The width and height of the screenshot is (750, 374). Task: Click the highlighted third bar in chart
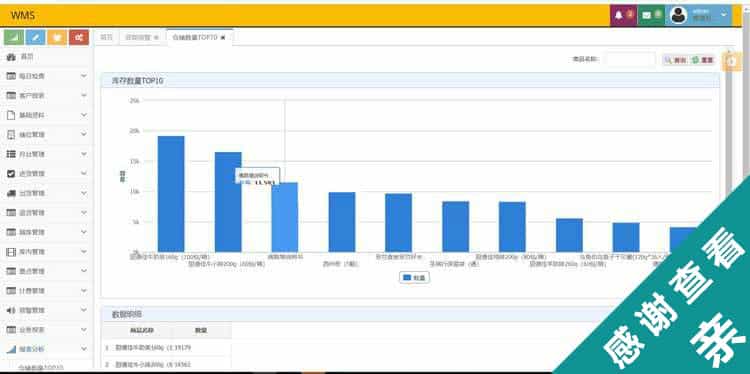click(x=285, y=217)
